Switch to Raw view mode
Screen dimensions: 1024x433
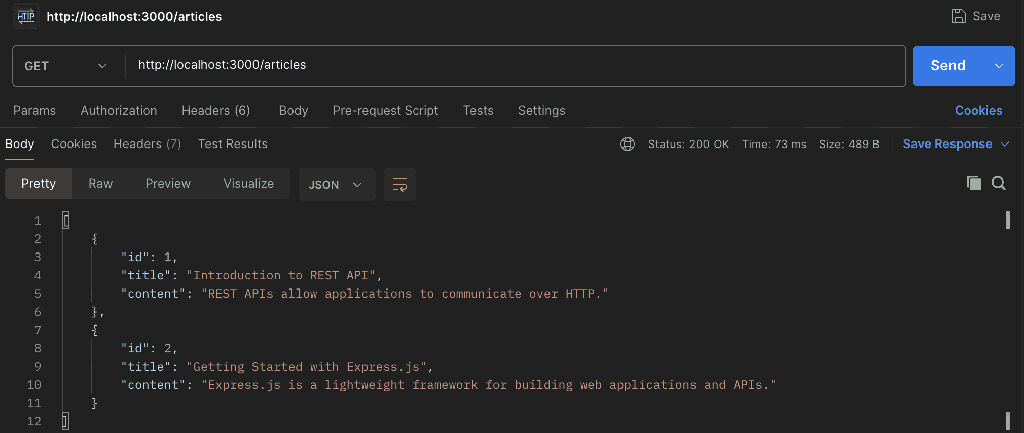[x=101, y=184]
